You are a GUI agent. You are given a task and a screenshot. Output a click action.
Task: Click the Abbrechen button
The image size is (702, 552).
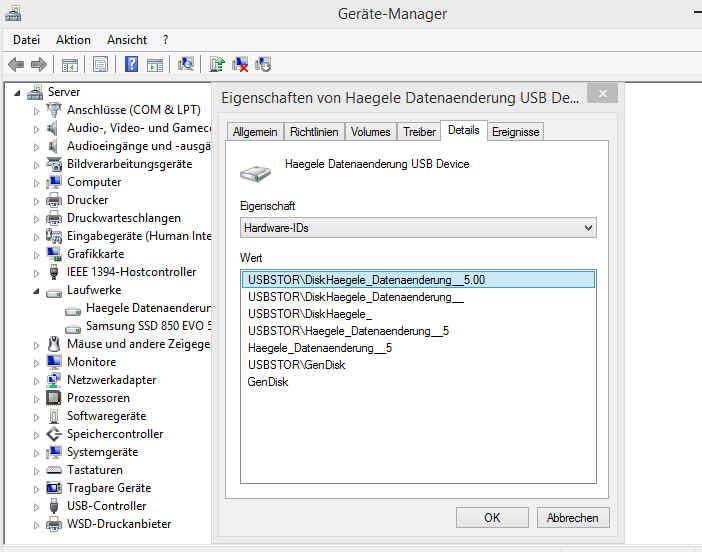[x=573, y=518]
